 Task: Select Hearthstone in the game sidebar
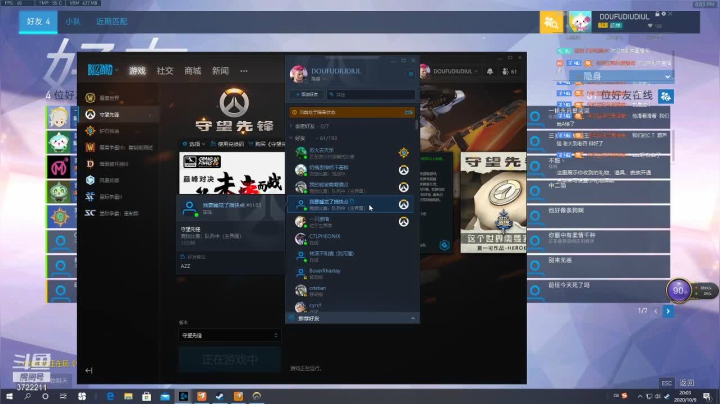118,131
